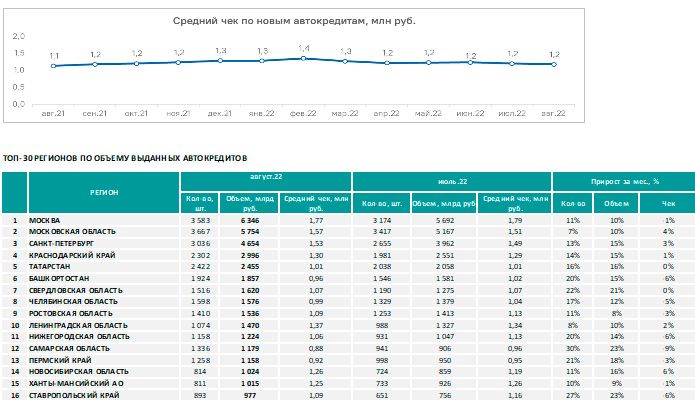Select the 'СВЕРДЛОВСКАЯ ОБЛАСТЬ' region name

pos(76,290)
